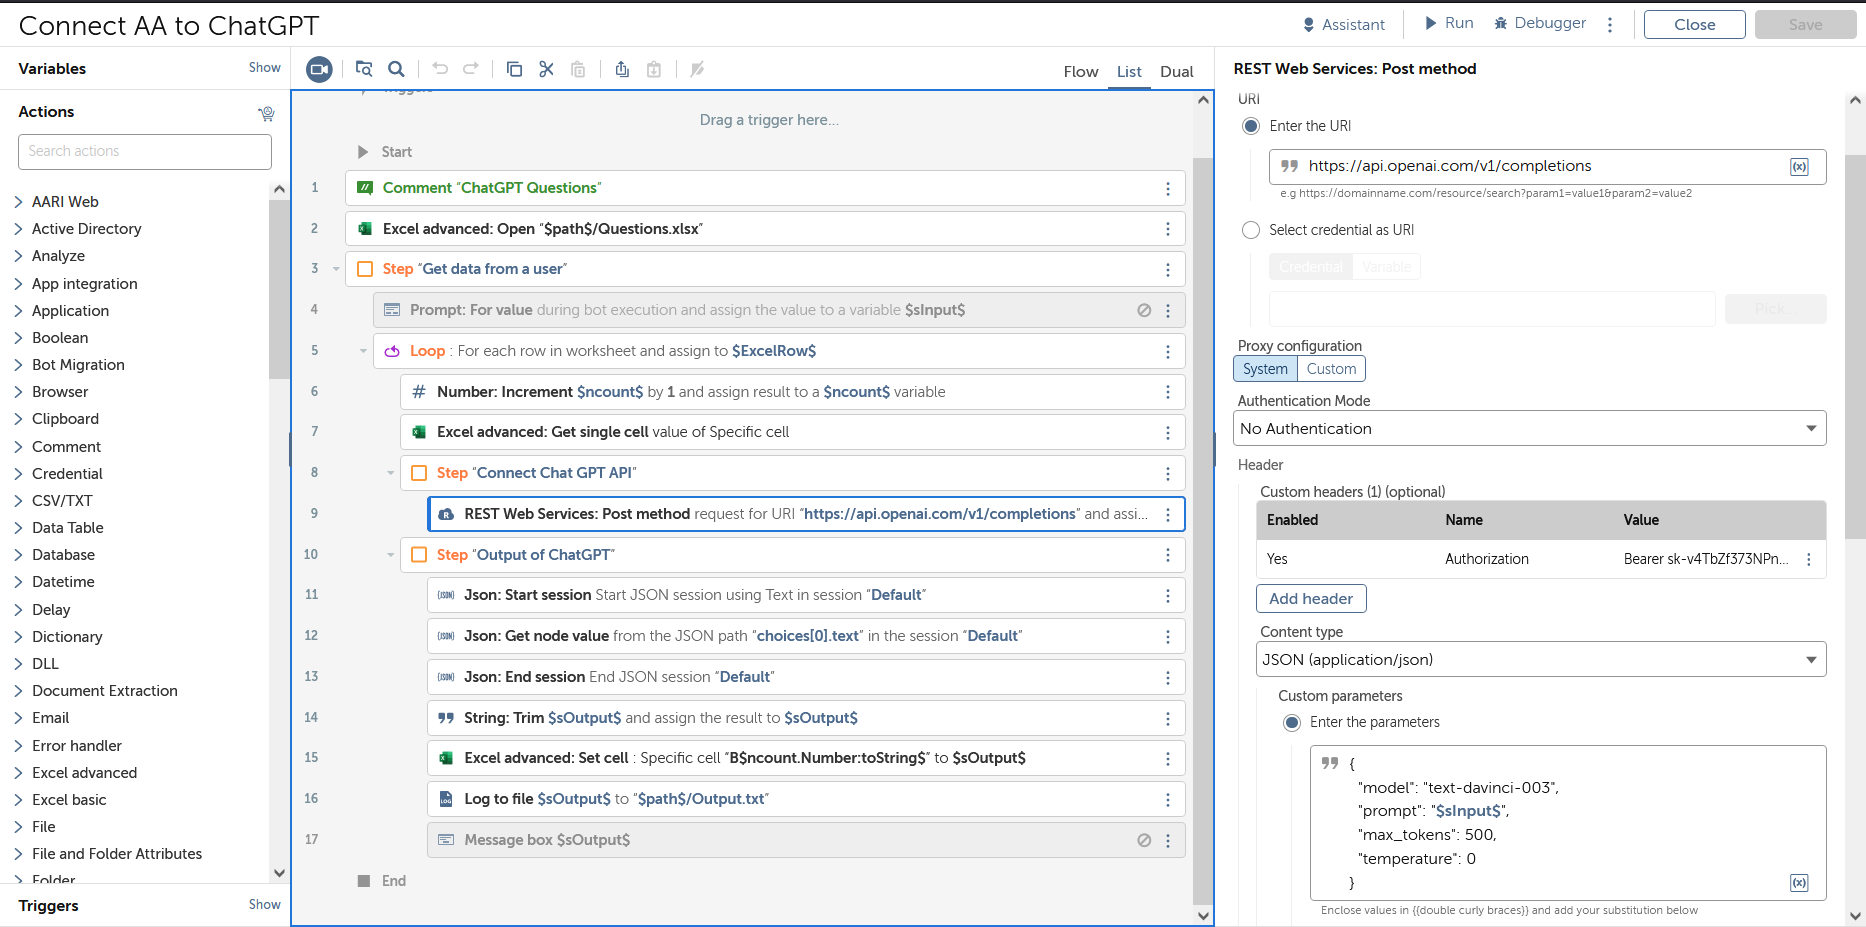Click the copy icon in toolbar
The width and height of the screenshot is (1866, 927).
514,69
